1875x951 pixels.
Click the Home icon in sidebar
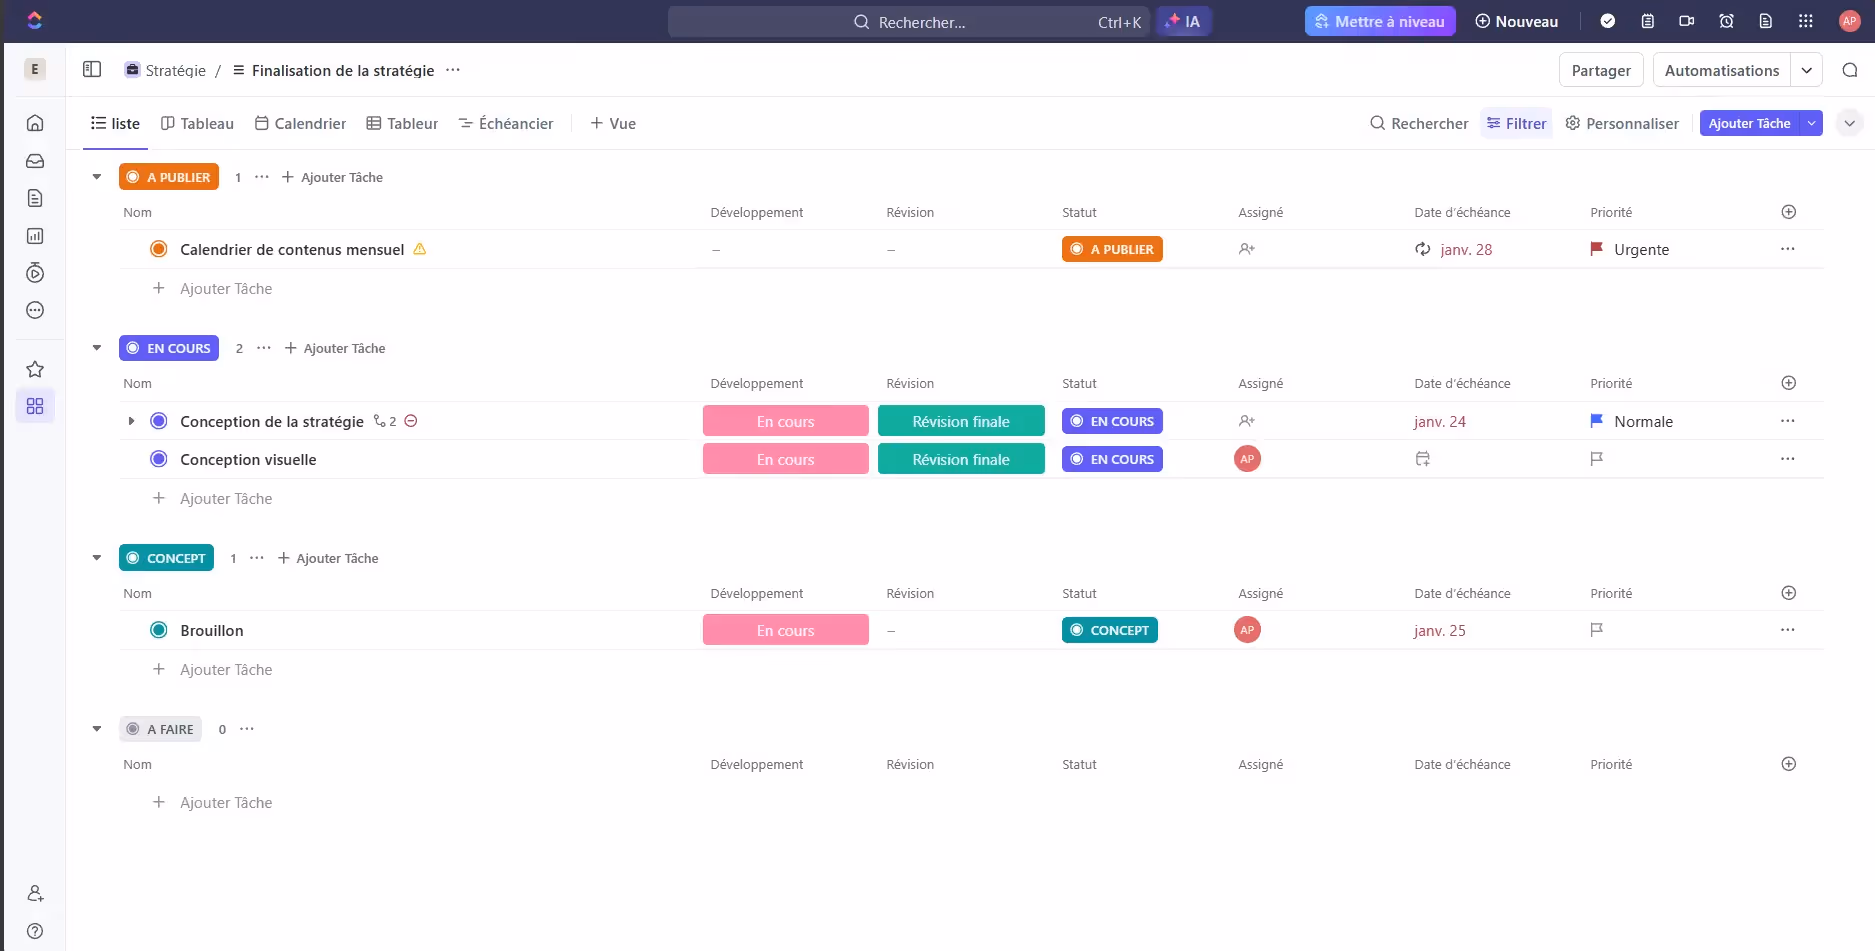pos(35,123)
